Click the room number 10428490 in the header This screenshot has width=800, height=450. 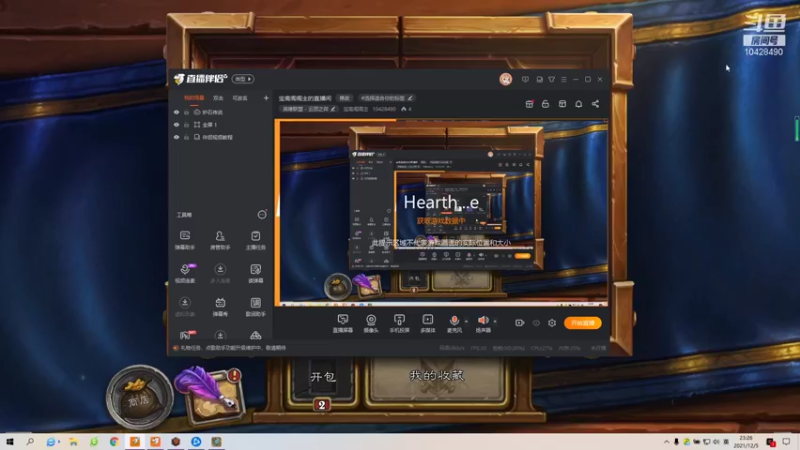click(384, 109)
